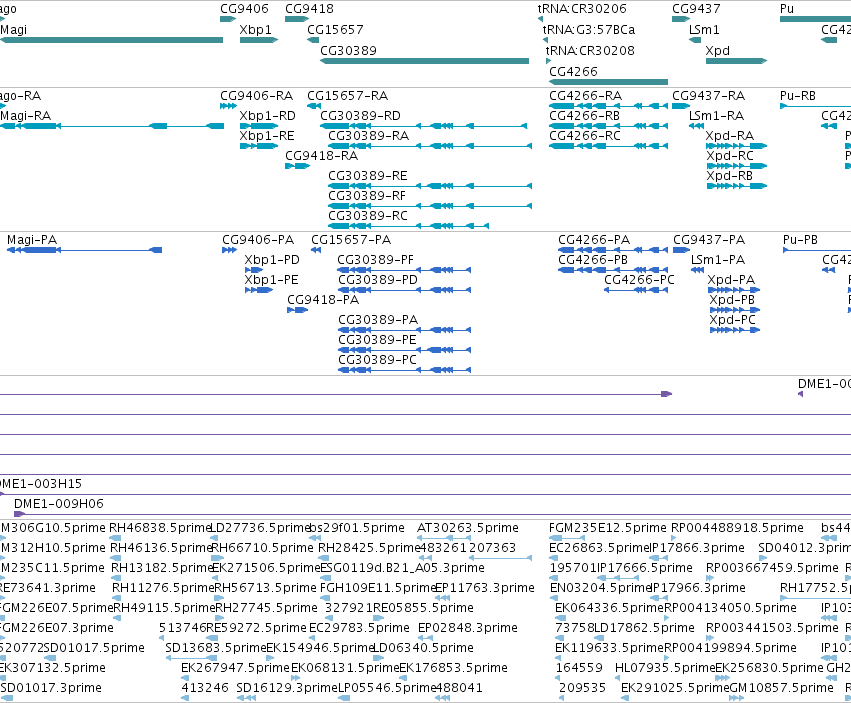851x703 pixels.
Task: Select the LSm1 gene label
Action: tap(704, 29)
